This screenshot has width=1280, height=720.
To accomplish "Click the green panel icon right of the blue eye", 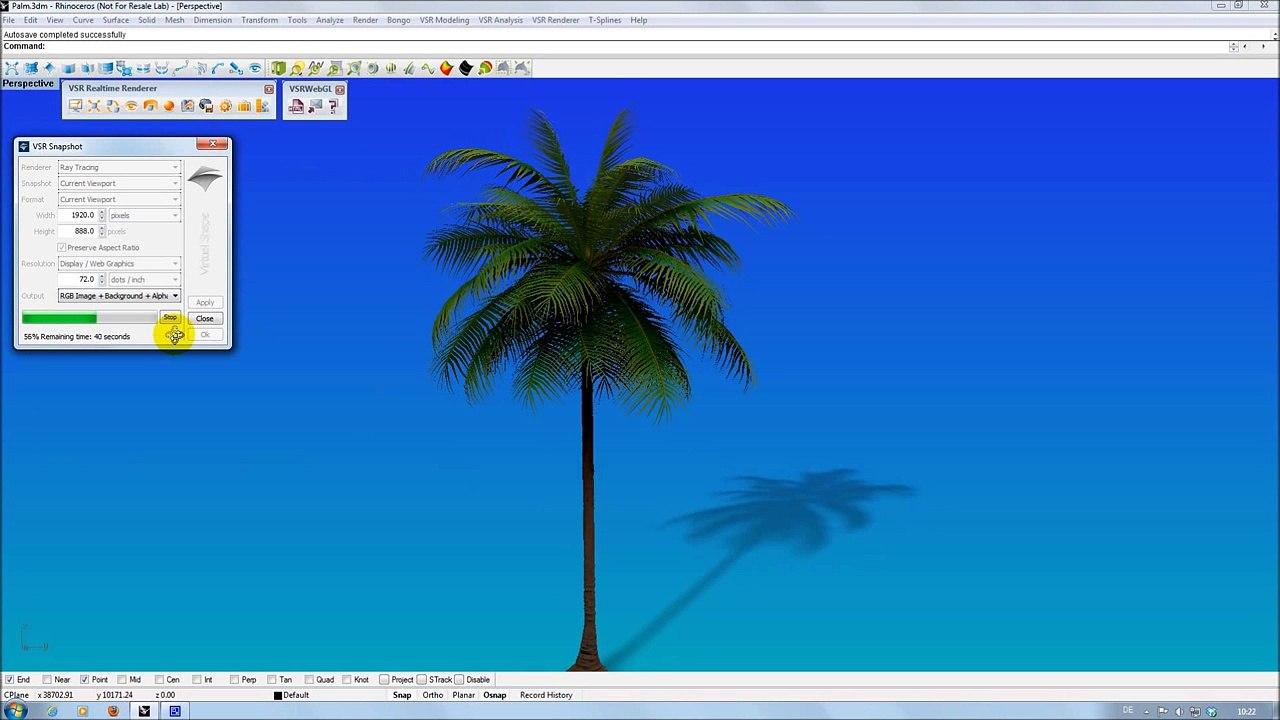I will [x=277, y=68].
